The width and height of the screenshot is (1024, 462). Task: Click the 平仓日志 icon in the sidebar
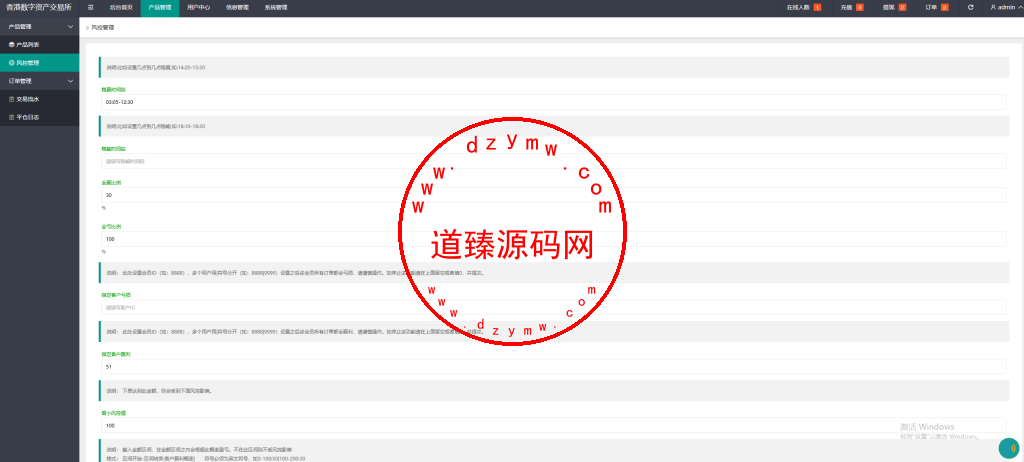pyautogui.click(x=12, y=118)
